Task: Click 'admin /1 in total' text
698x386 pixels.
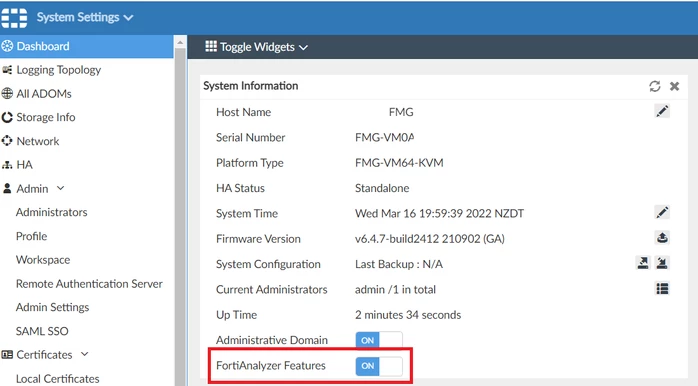Action: point(395,289)
